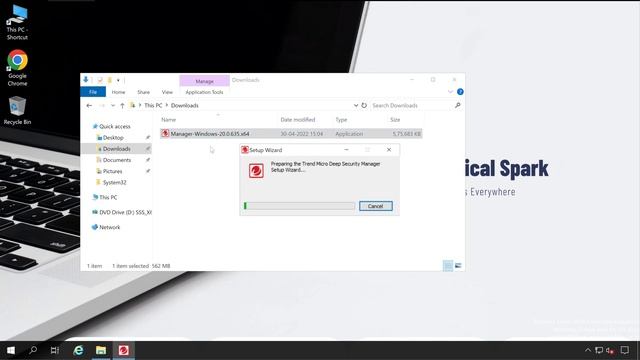Screen dimensions: 640x360
Task: Switch to large icons view layout
Action: pos(458,266)
